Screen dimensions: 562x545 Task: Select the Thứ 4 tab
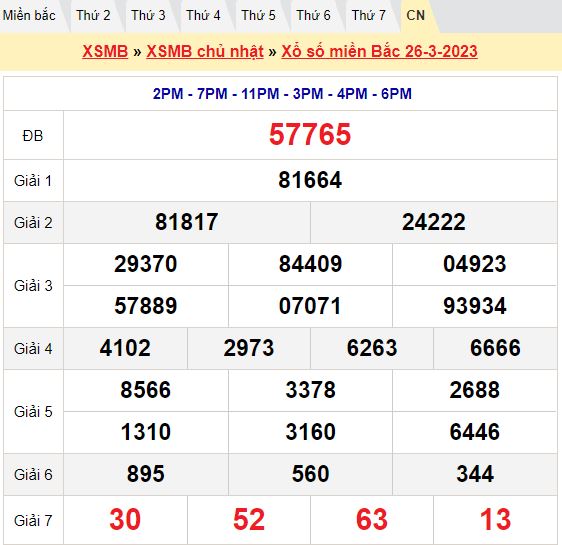click(203, 16)
